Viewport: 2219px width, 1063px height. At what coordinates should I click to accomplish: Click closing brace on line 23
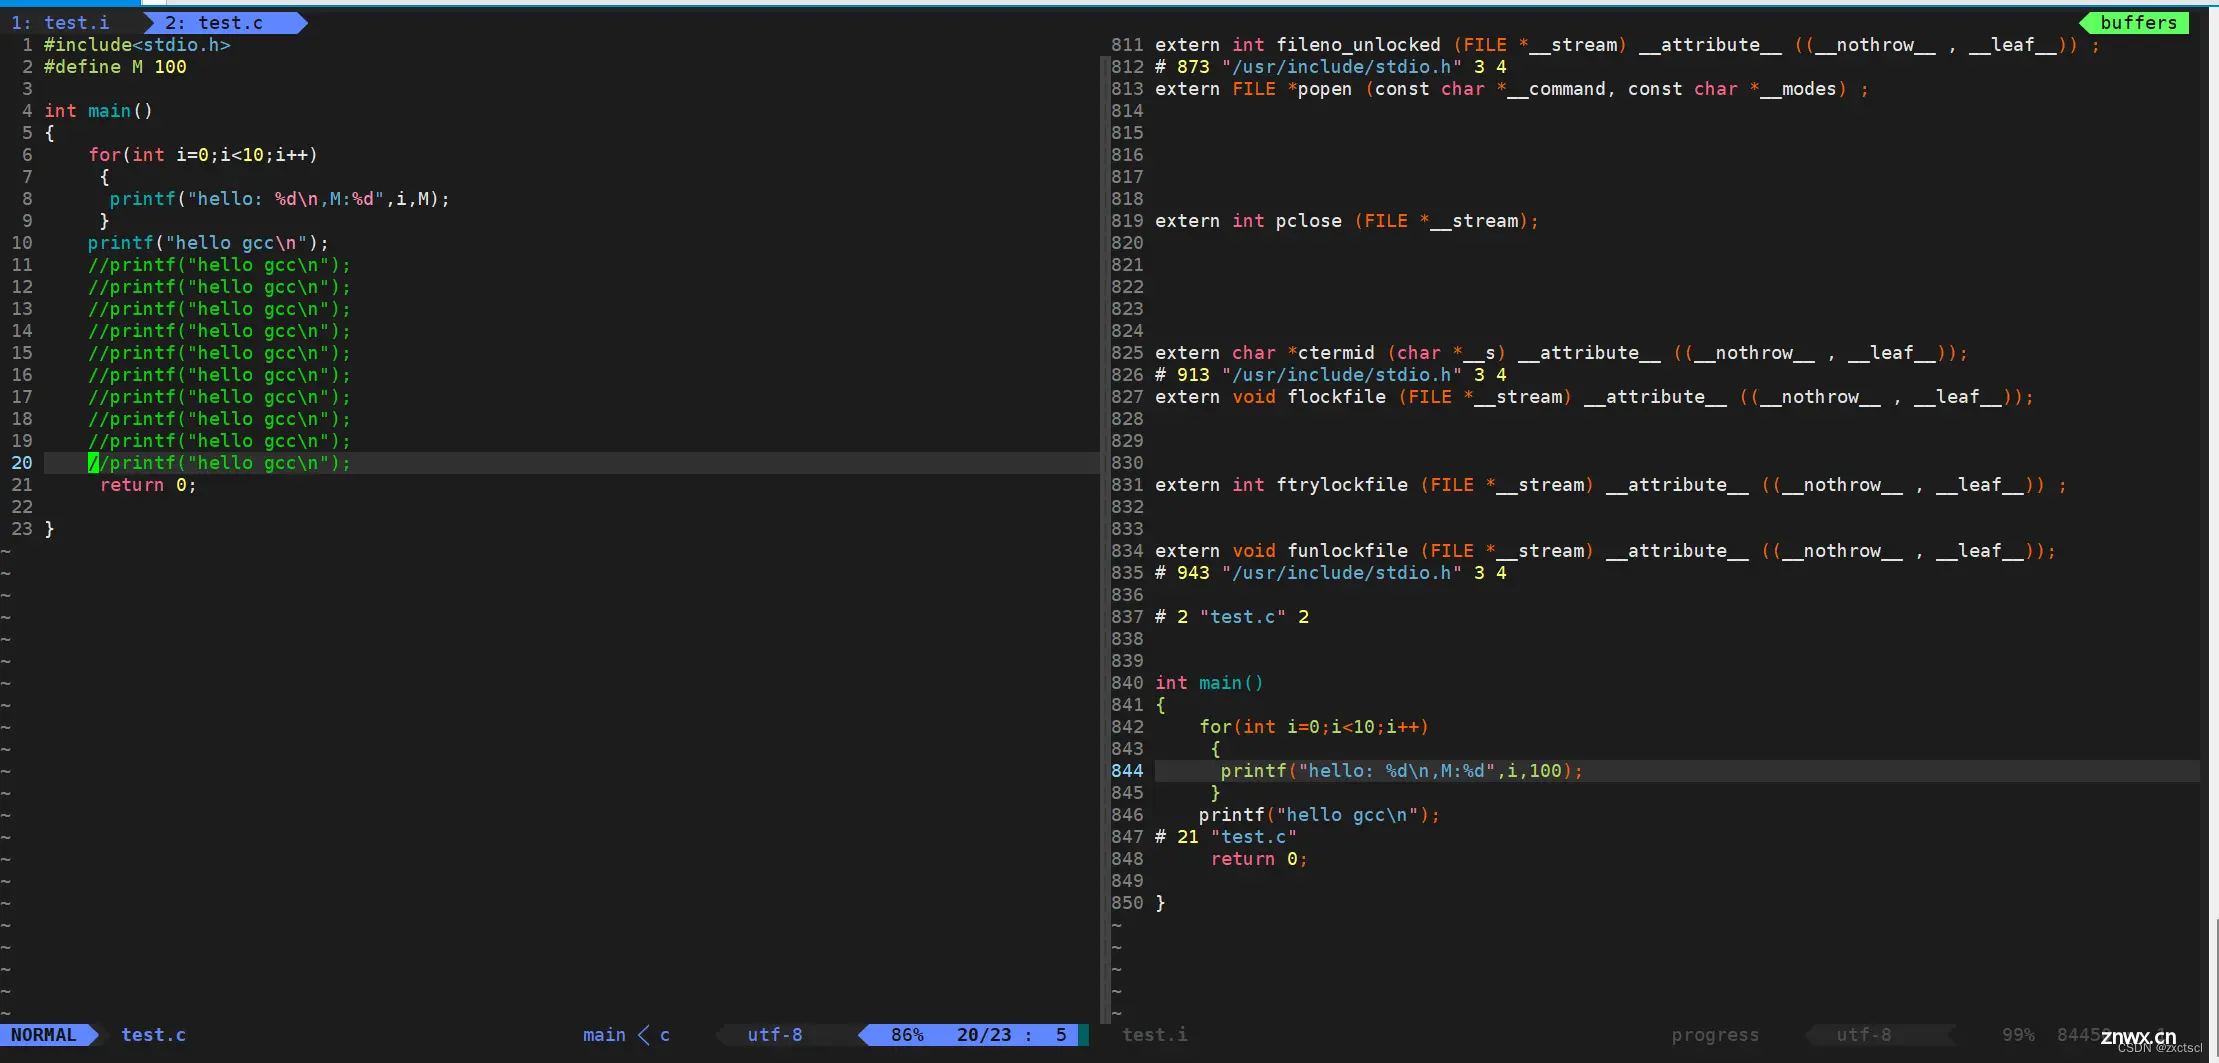coord(49,529)
